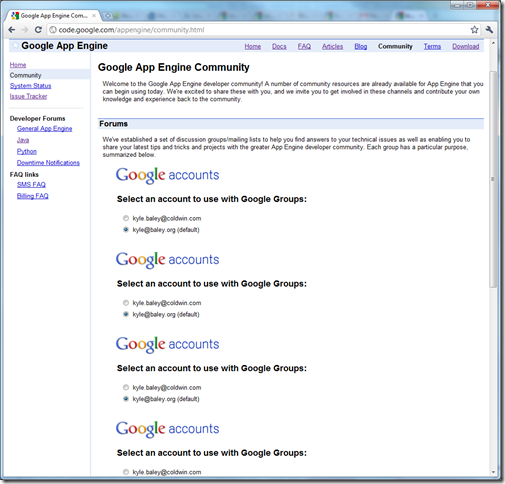
Task: Reload the page with refresh icon
Action: (x=38, y=30)
